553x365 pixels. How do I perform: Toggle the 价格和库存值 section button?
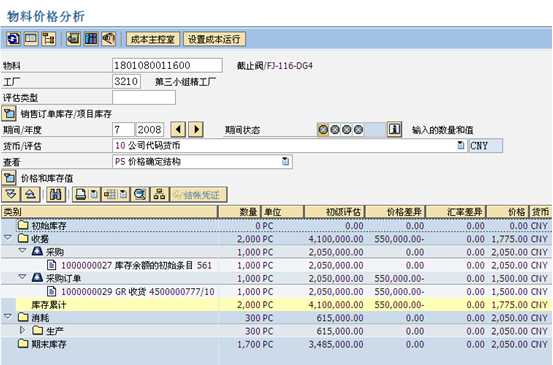click(9, 178)
